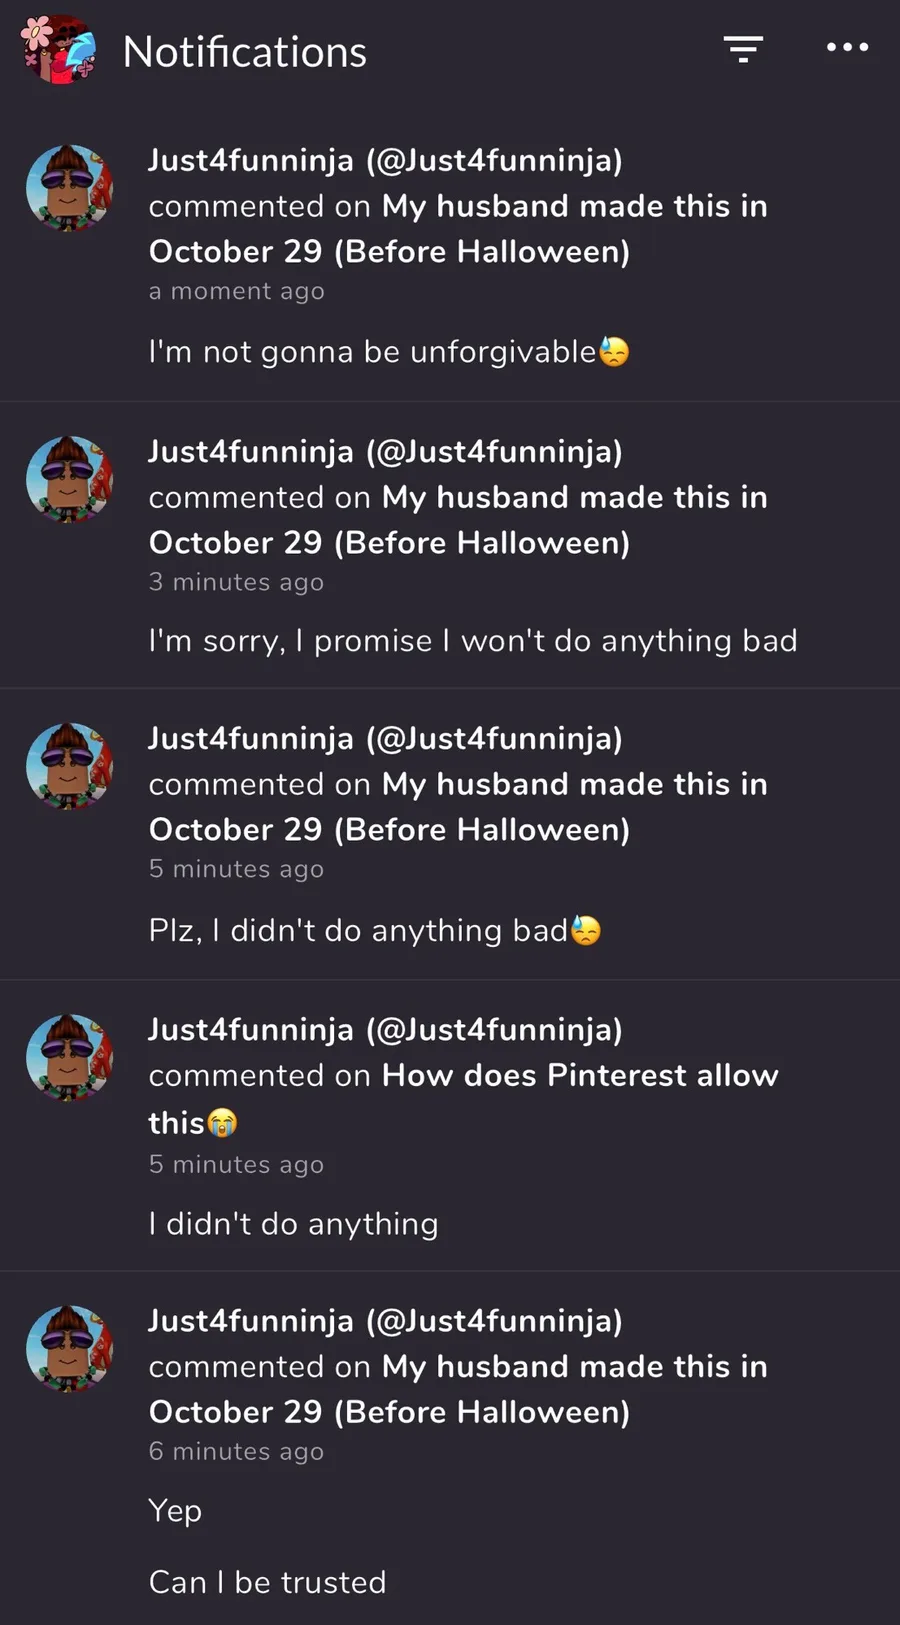This screenshot has width=900, height=1625.
Task: Open the three-dot more options menu
Action: (x=847, y=47)
